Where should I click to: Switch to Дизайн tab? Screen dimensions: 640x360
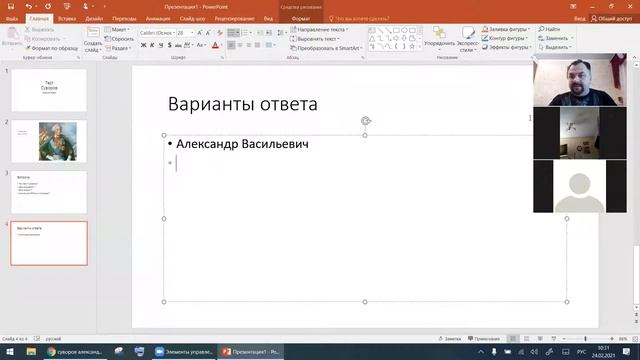coord(94,19)
